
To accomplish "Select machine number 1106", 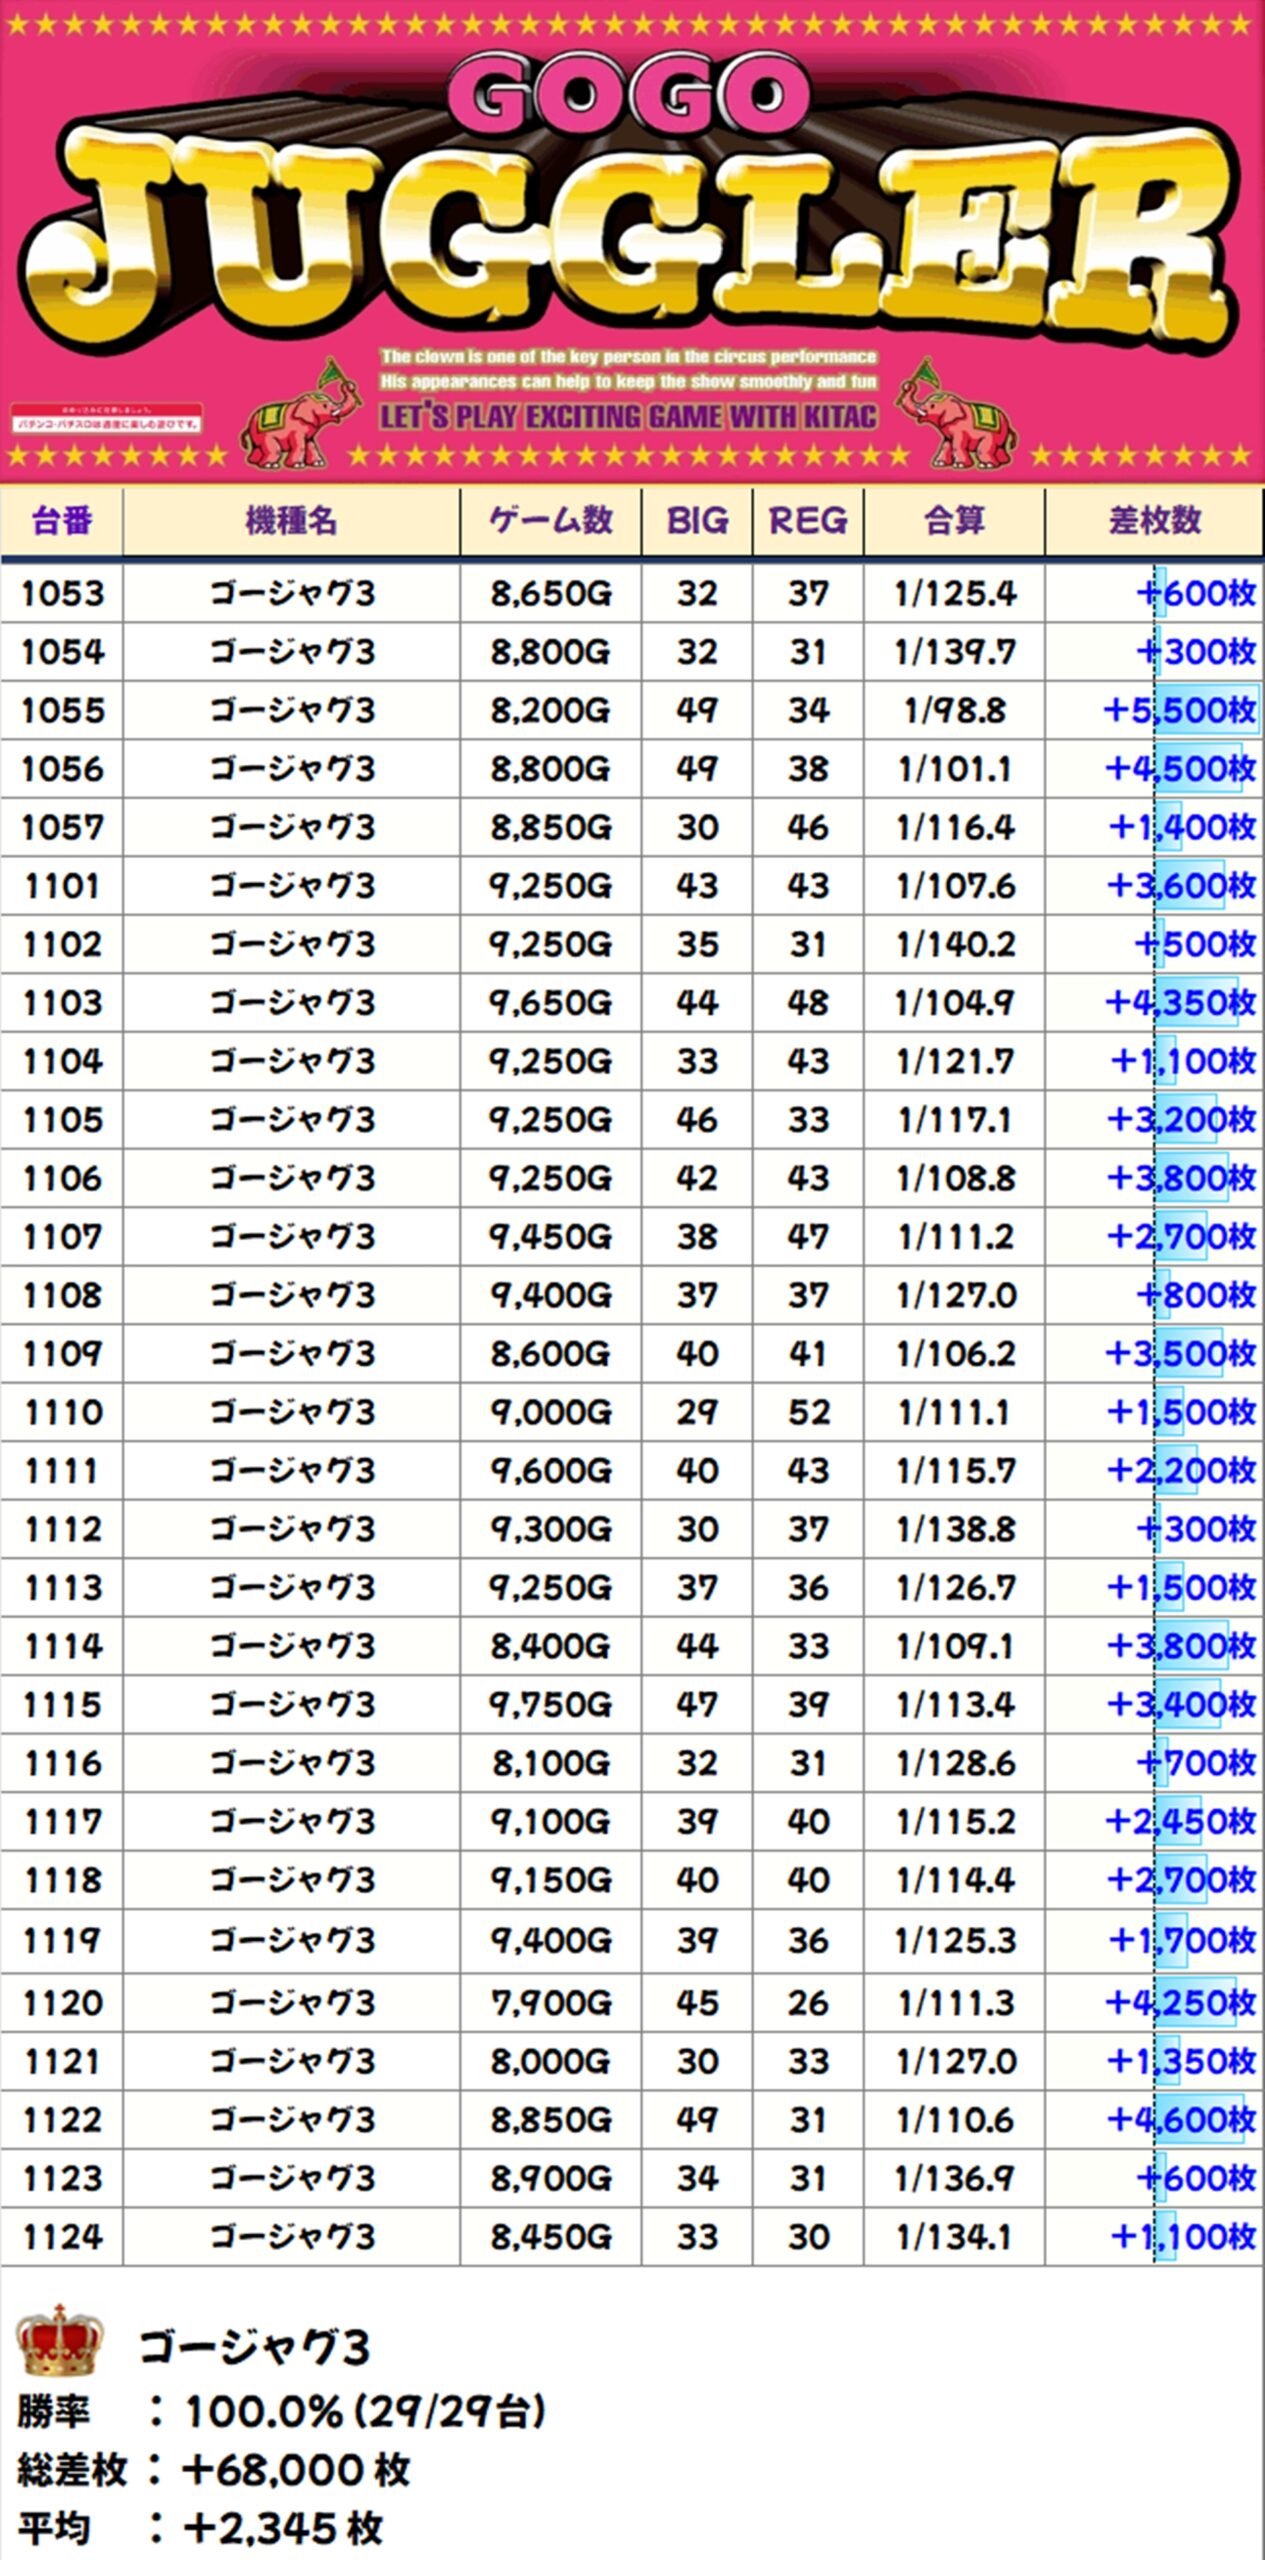I will [63, 1179].
